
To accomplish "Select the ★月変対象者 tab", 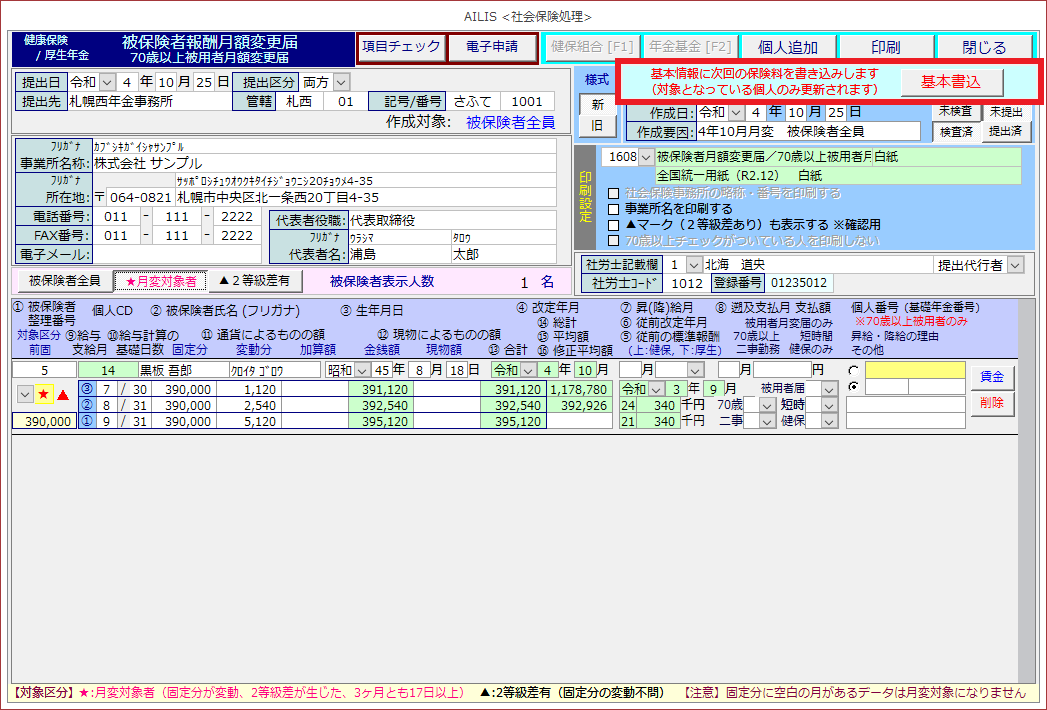I will [160, 281].
